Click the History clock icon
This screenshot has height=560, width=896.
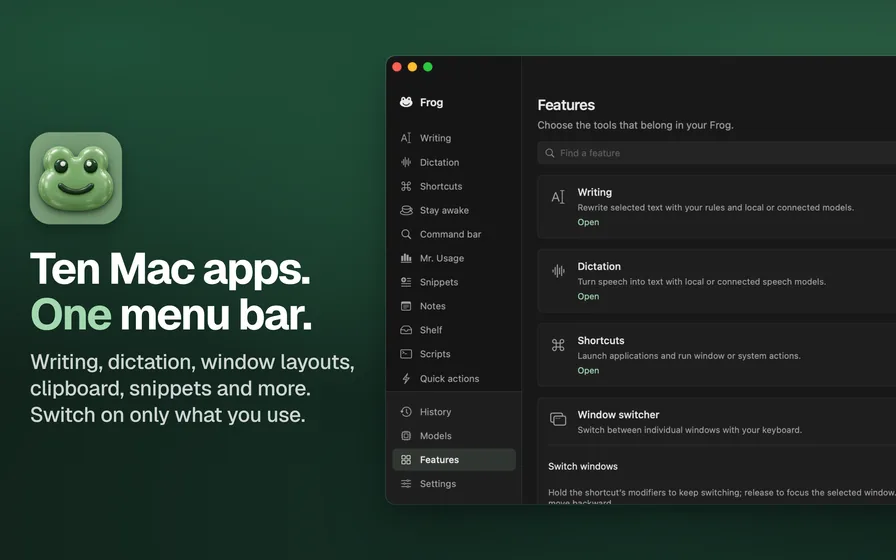coord(406,411)
